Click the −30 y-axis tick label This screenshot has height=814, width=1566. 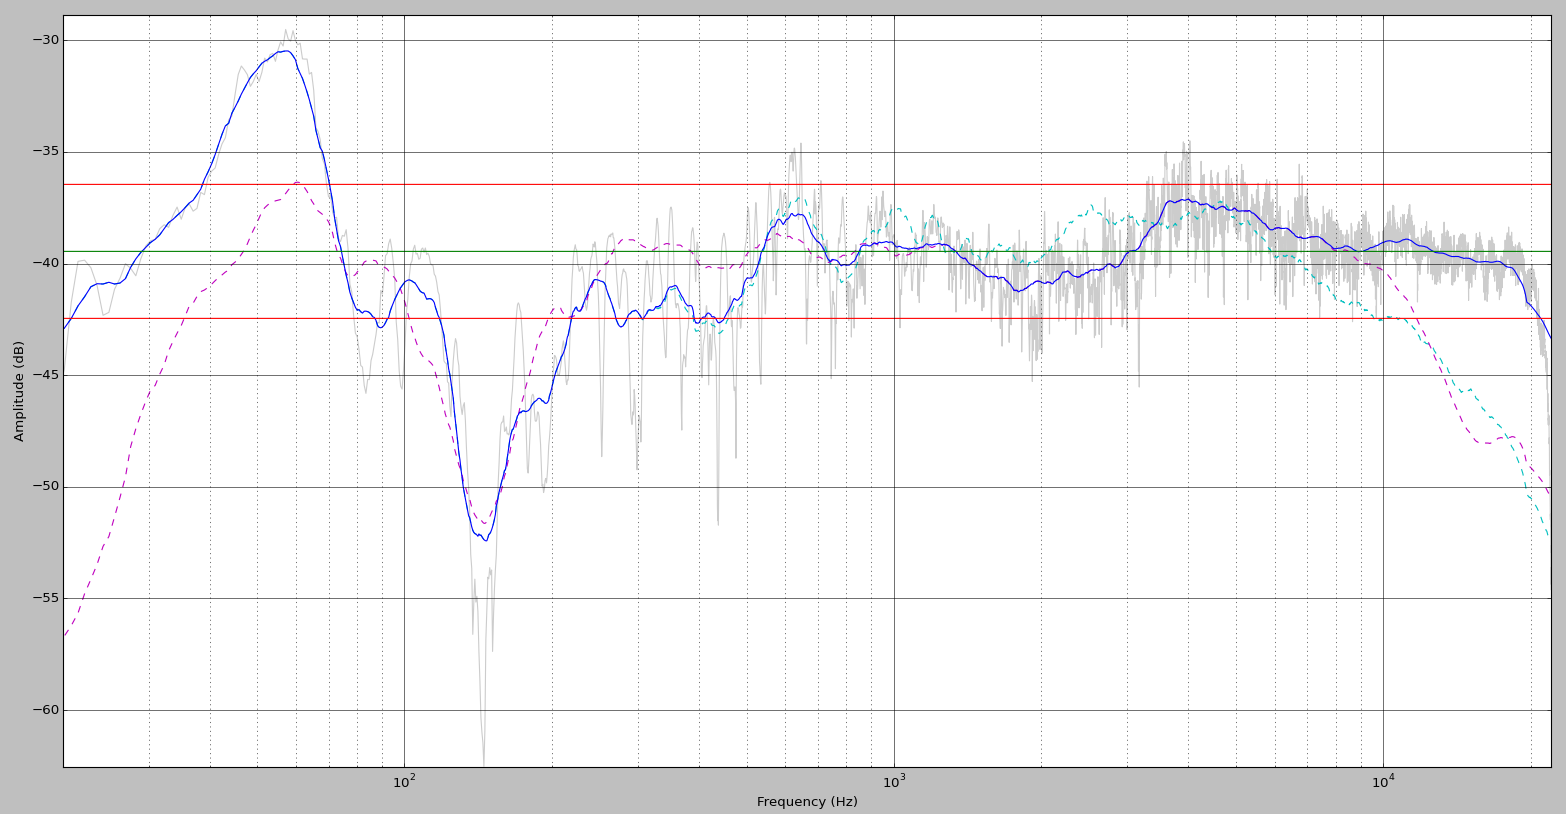(46, 41)
